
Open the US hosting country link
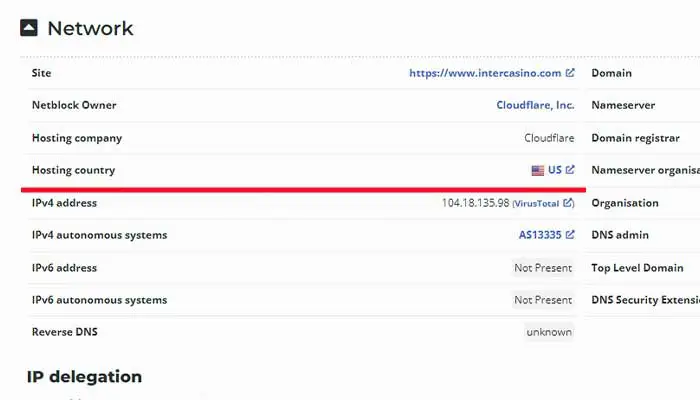(555, 170)
